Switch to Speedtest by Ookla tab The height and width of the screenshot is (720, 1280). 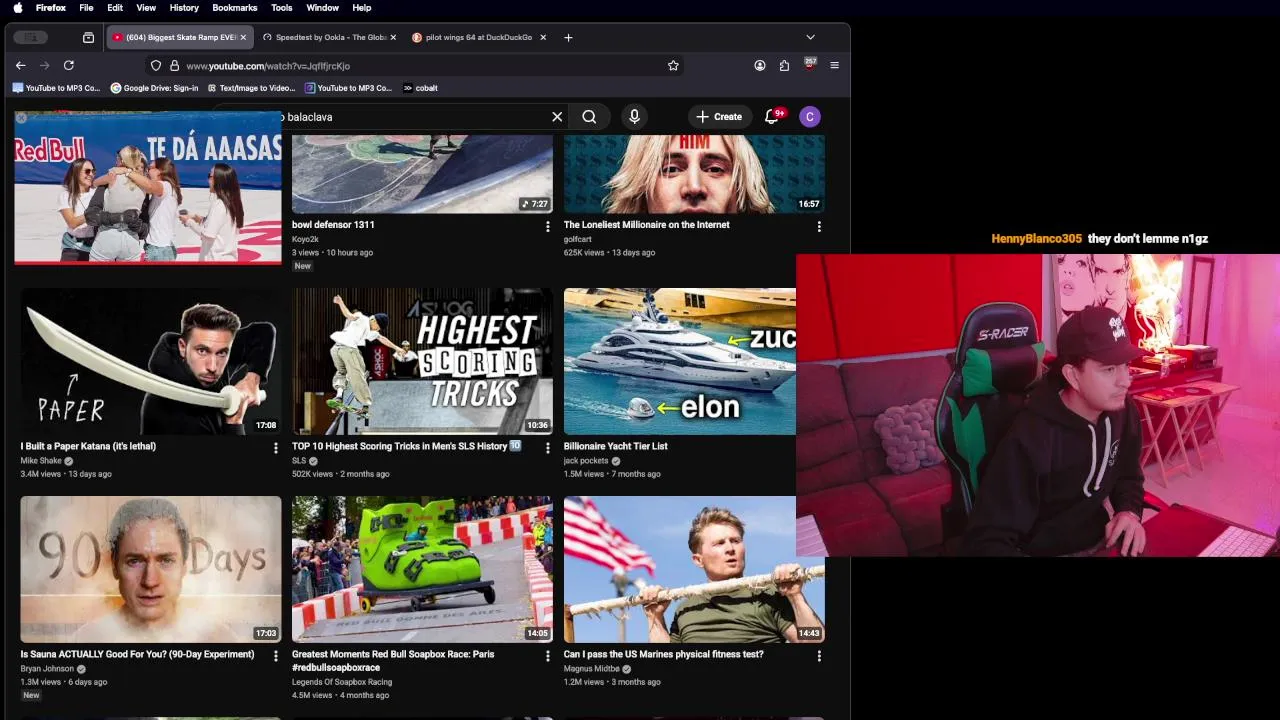(x=329, y=37)
